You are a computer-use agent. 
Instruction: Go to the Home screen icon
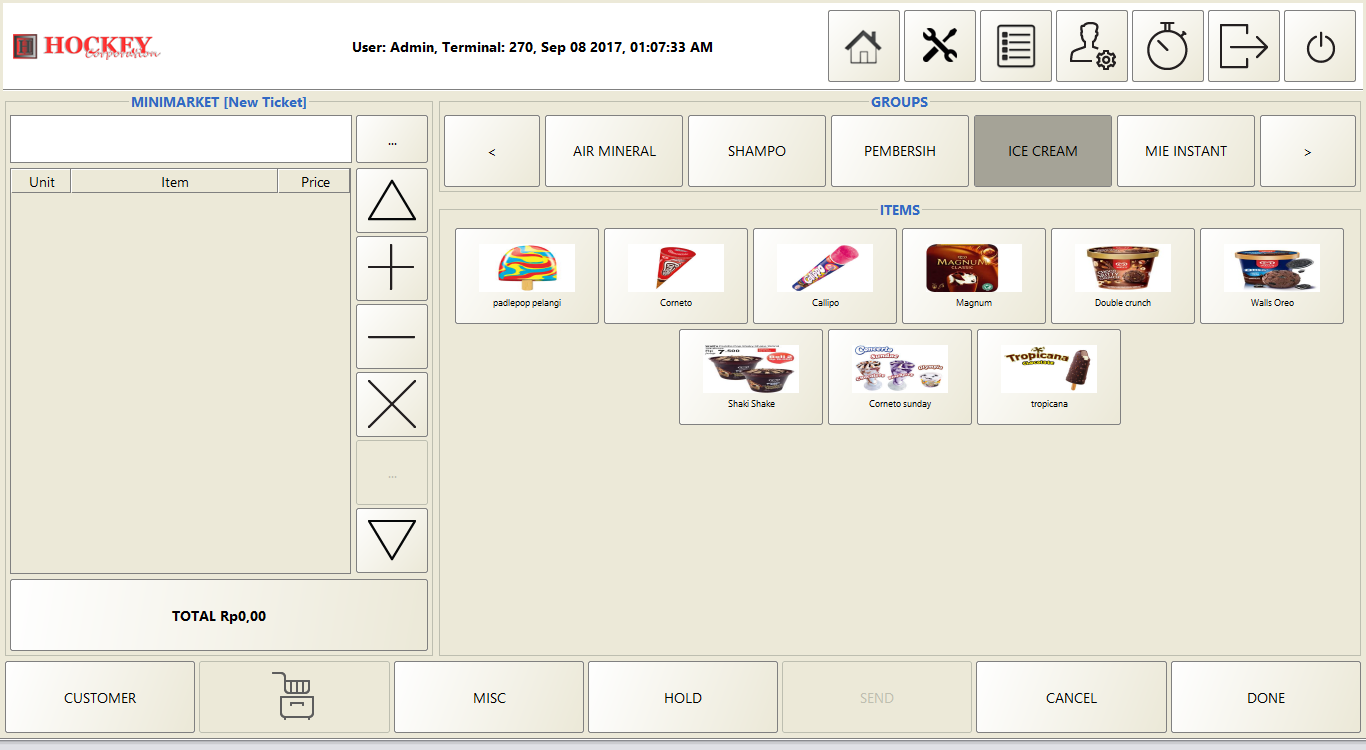tap(864, 46)
